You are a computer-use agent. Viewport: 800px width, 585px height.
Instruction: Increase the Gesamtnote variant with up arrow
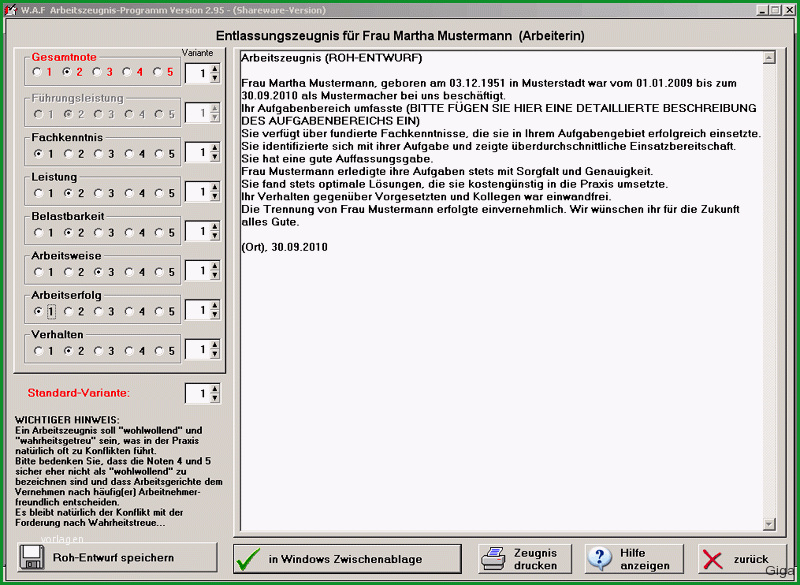[x=215, y=69]
